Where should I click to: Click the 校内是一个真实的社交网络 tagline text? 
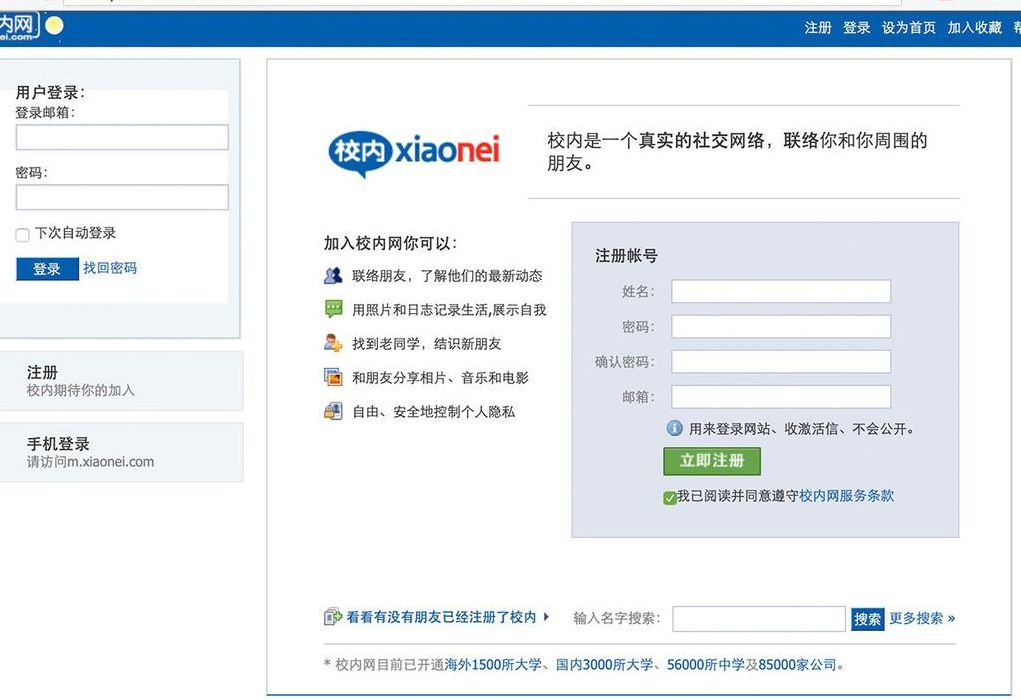(x=737, y=151)
